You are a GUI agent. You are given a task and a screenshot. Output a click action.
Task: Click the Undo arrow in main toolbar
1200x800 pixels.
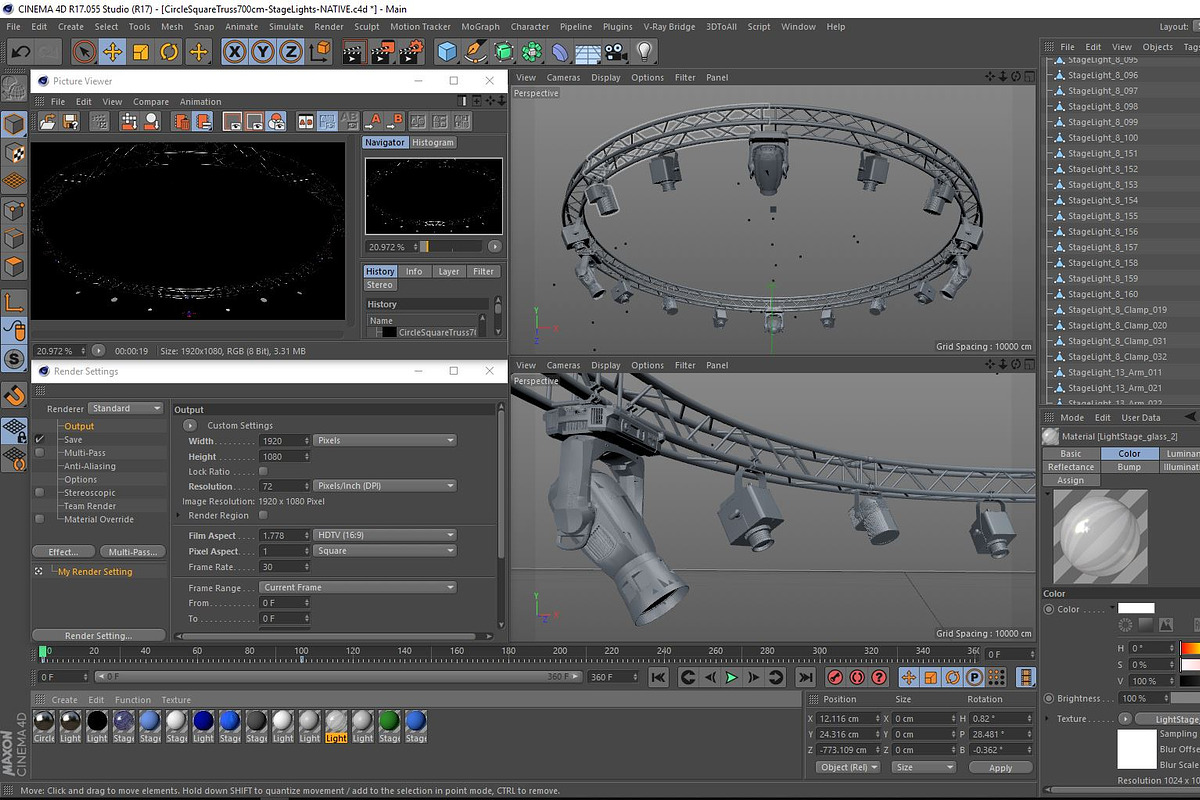pyautogui.click(x=19, y=51)
